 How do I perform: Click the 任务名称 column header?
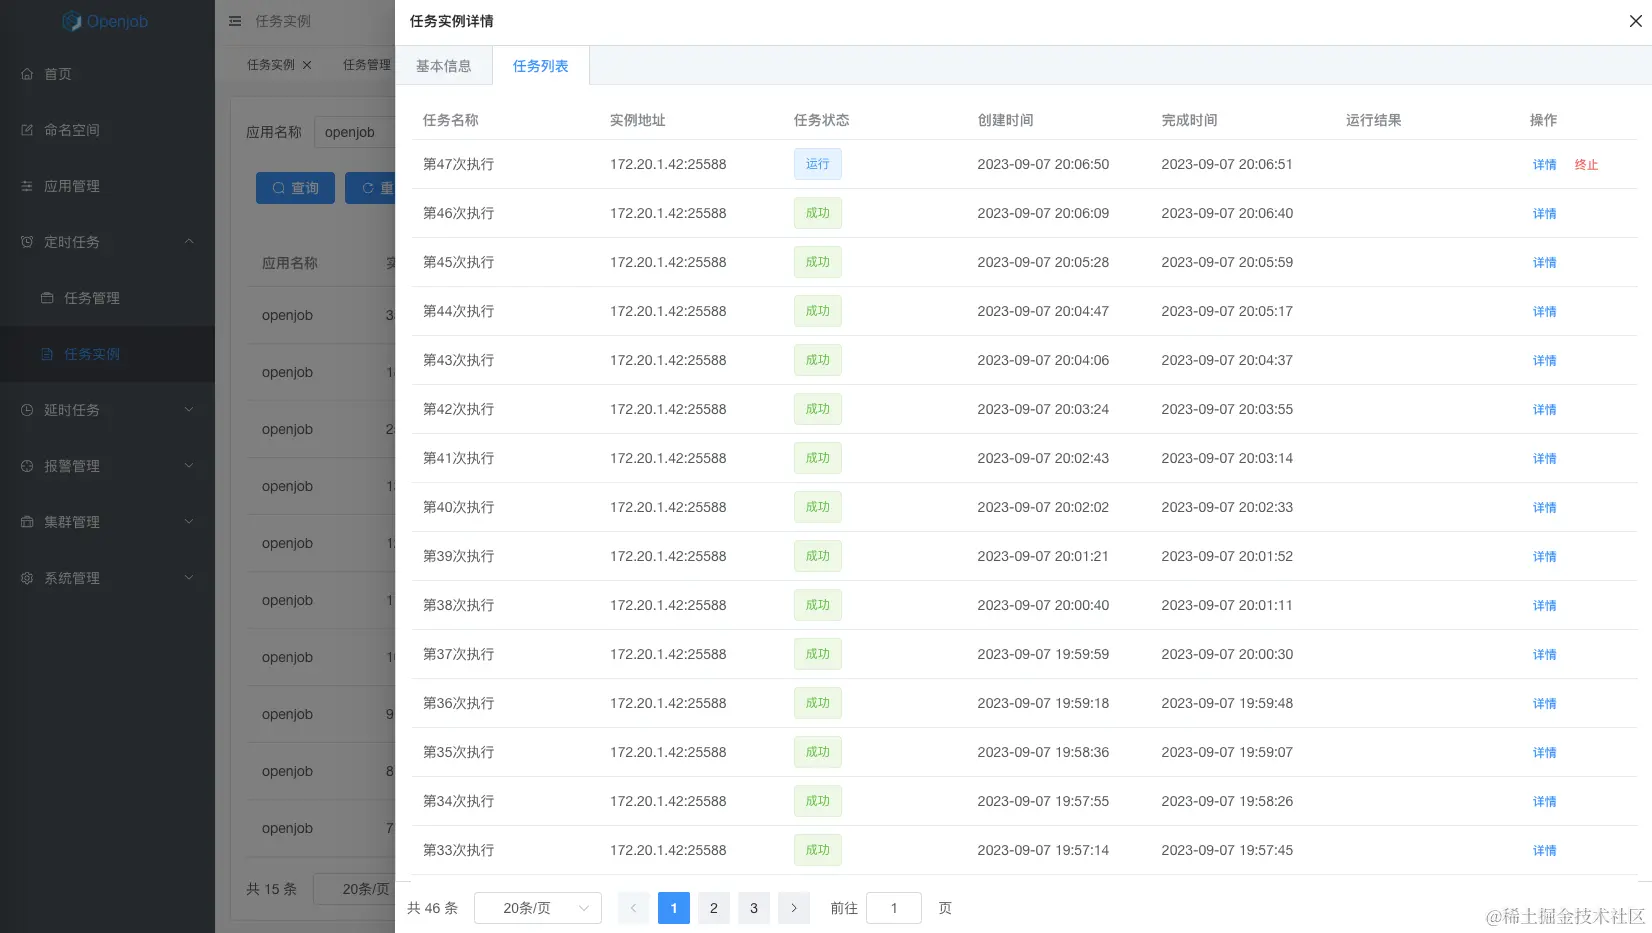(x=451, y=120)
